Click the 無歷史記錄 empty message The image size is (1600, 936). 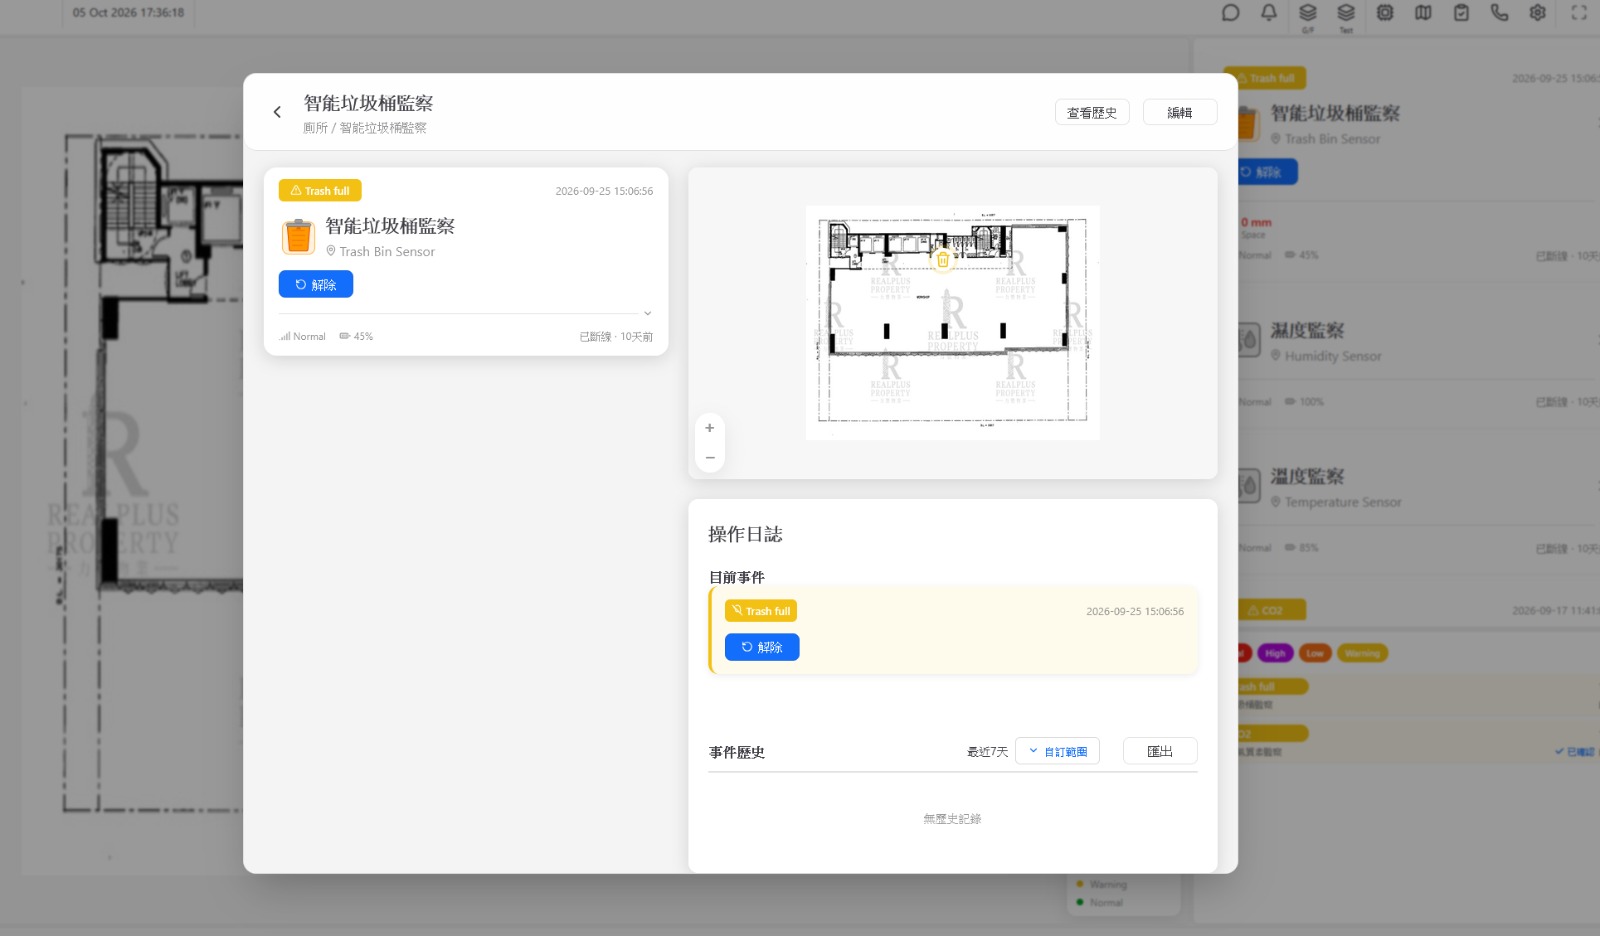point(952,819)
